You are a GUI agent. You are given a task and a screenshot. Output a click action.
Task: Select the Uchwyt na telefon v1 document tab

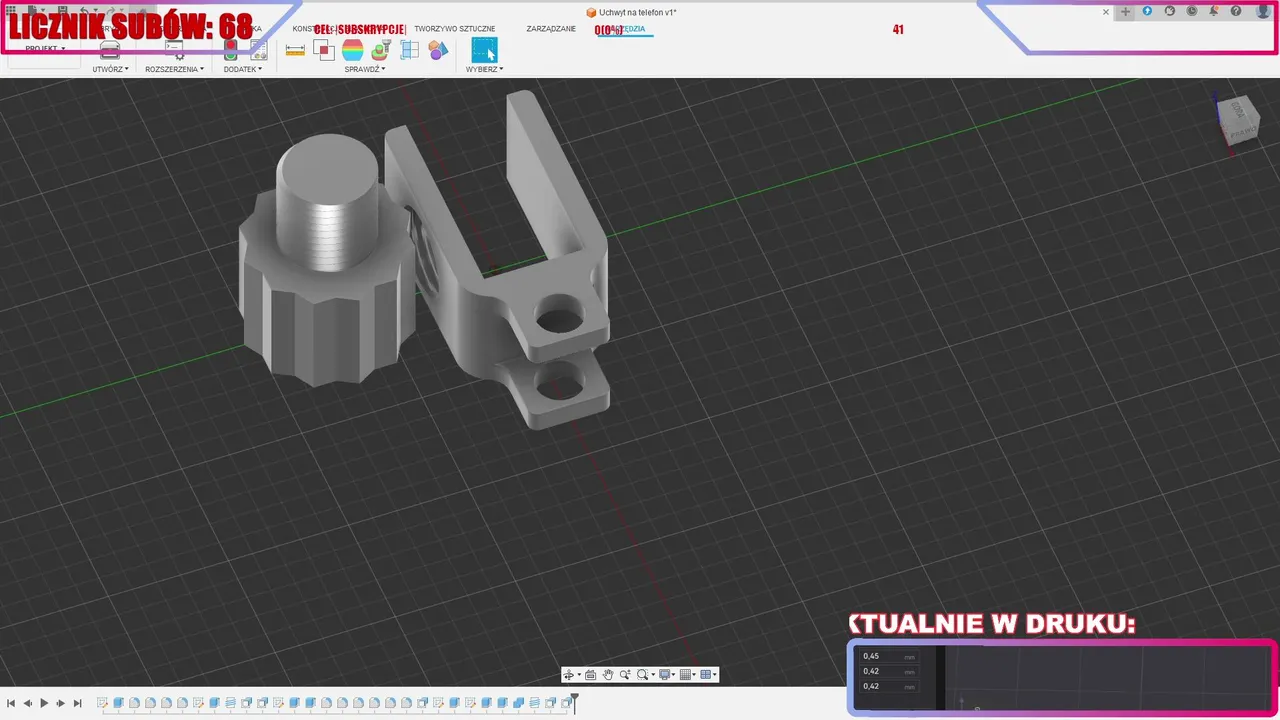point(631,12)
